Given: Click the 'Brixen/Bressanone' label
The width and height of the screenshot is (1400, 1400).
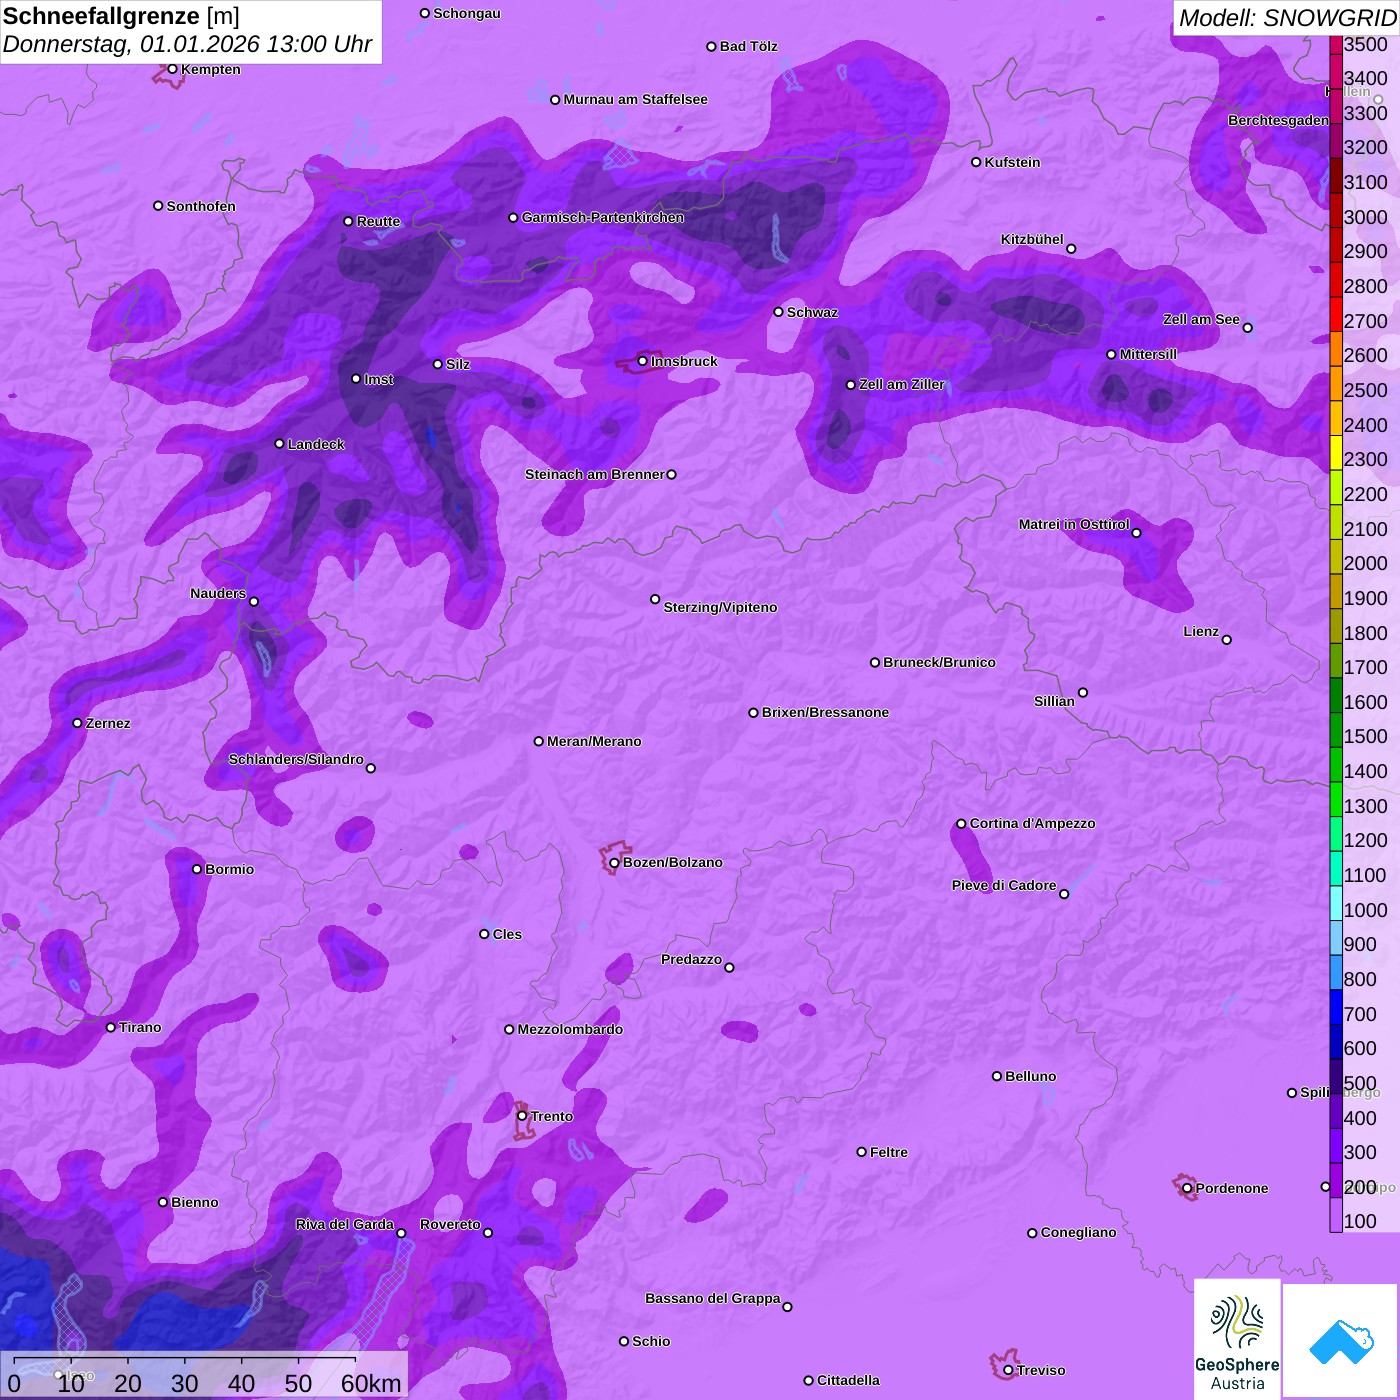Looking at the screenshot, I should click(825, 712).
